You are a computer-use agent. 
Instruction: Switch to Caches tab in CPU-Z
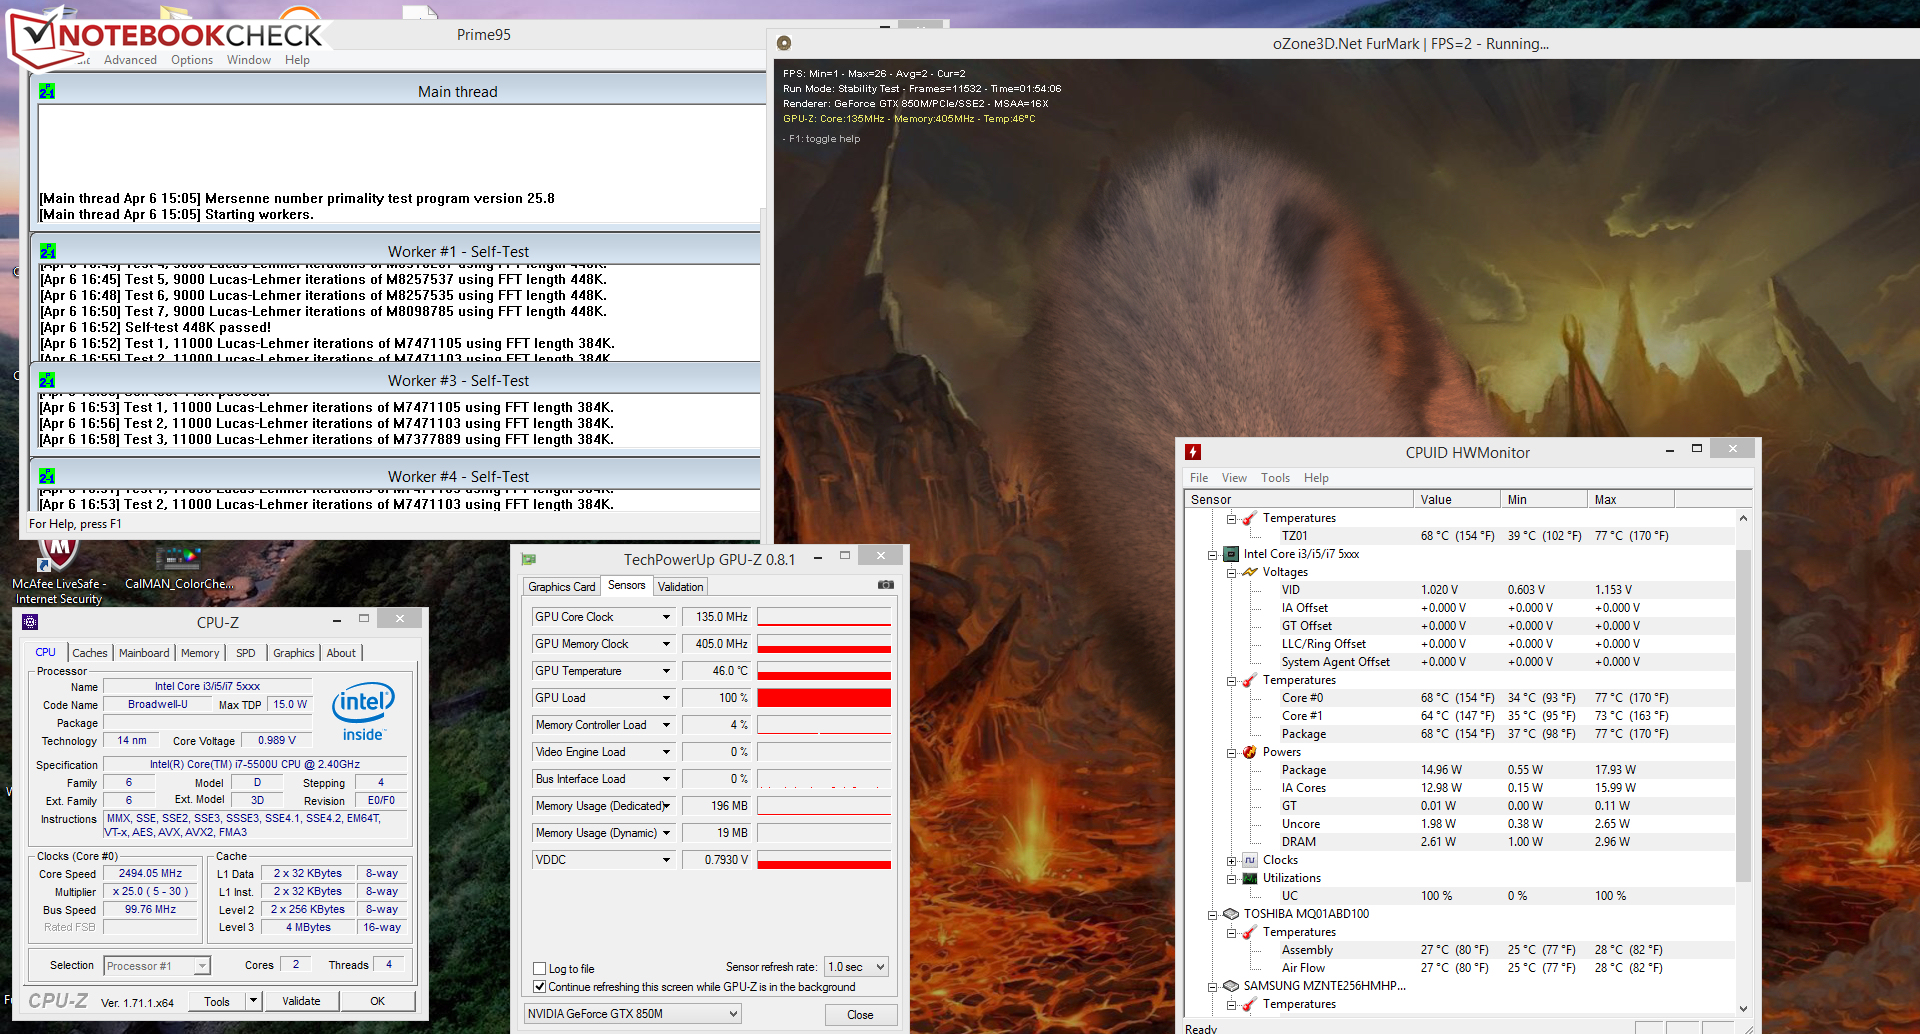click(x=90, y=653)
